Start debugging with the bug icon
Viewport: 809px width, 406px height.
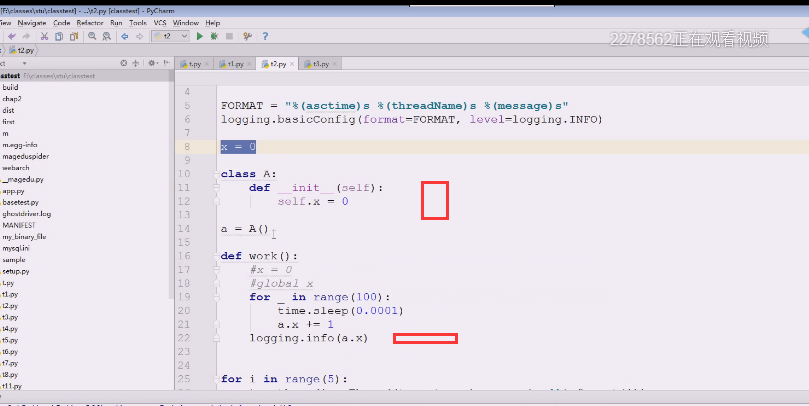214,36
